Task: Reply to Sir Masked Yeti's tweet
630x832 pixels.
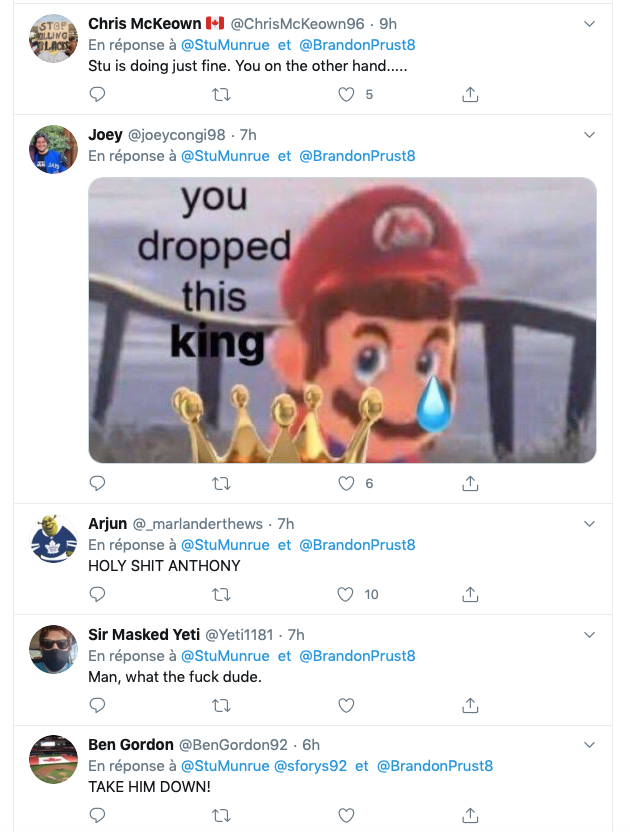Action: click(x=97, y=705)
